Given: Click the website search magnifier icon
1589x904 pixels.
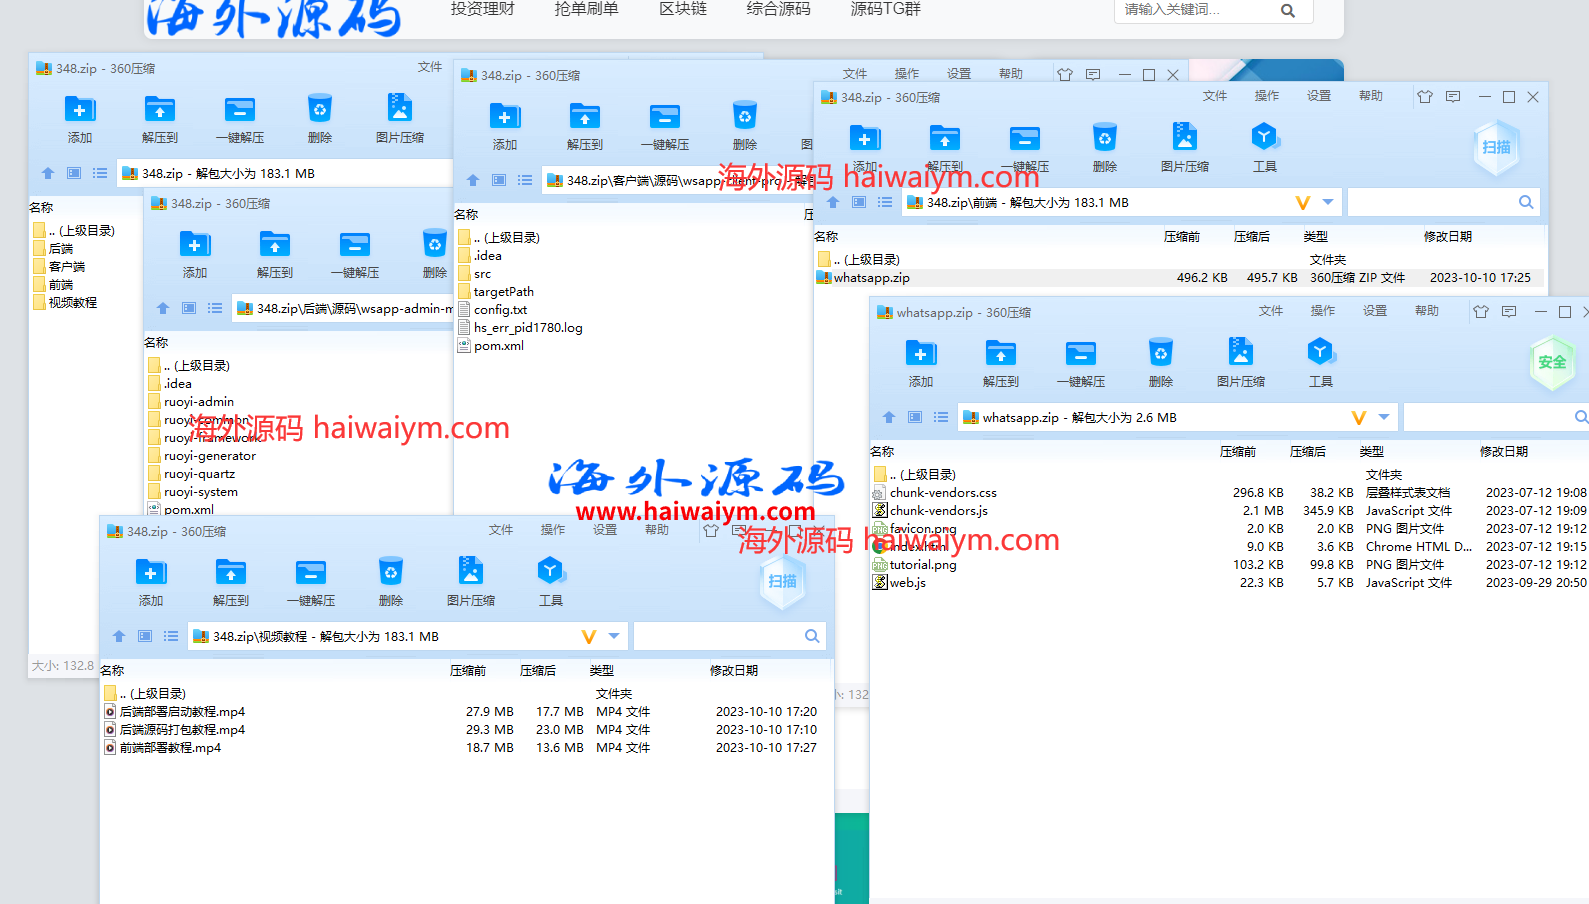Looking at the screenshot, I should (x=1287, y=11).
